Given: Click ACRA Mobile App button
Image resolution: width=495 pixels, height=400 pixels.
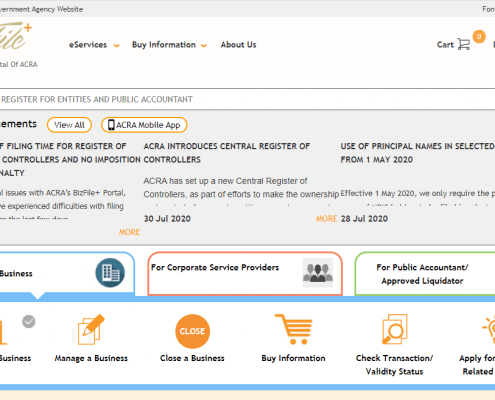Looking at the screenshot, I should pyautogui.click(x=144, y=125).
